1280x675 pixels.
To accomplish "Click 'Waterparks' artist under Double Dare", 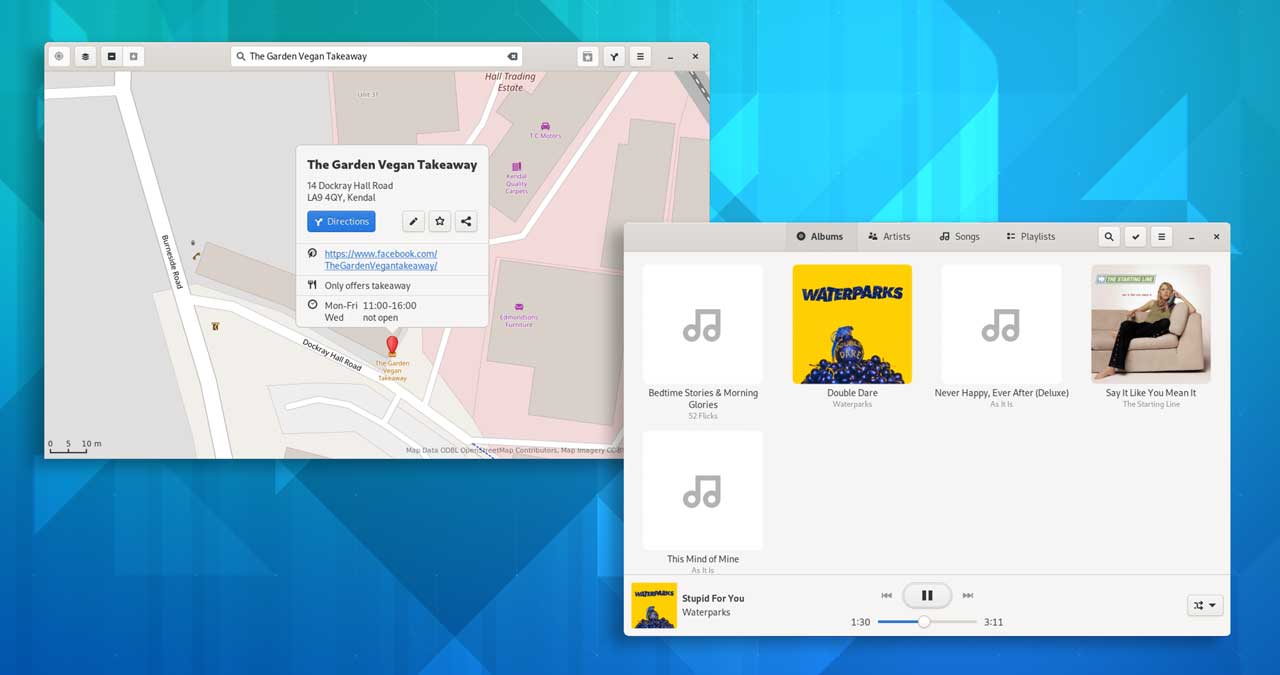I will click(852, 404).
